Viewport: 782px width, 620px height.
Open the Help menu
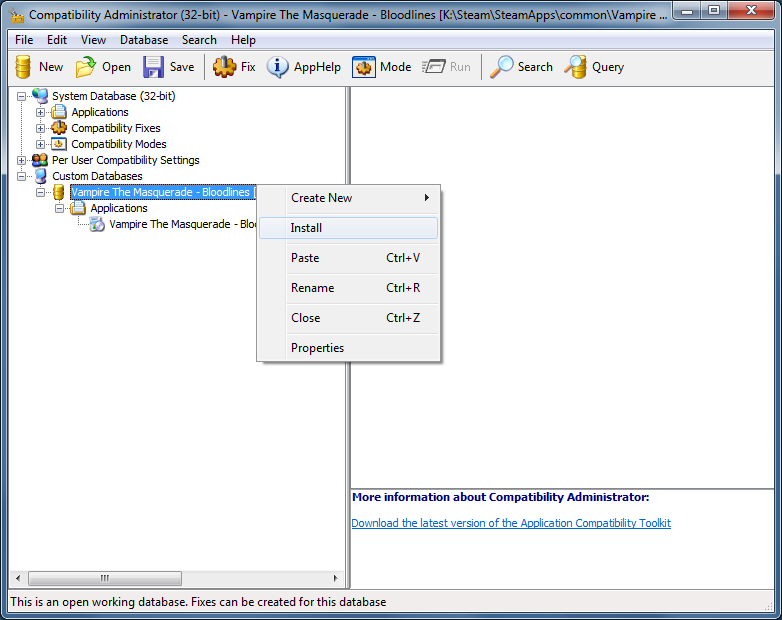tap(243, 40)
